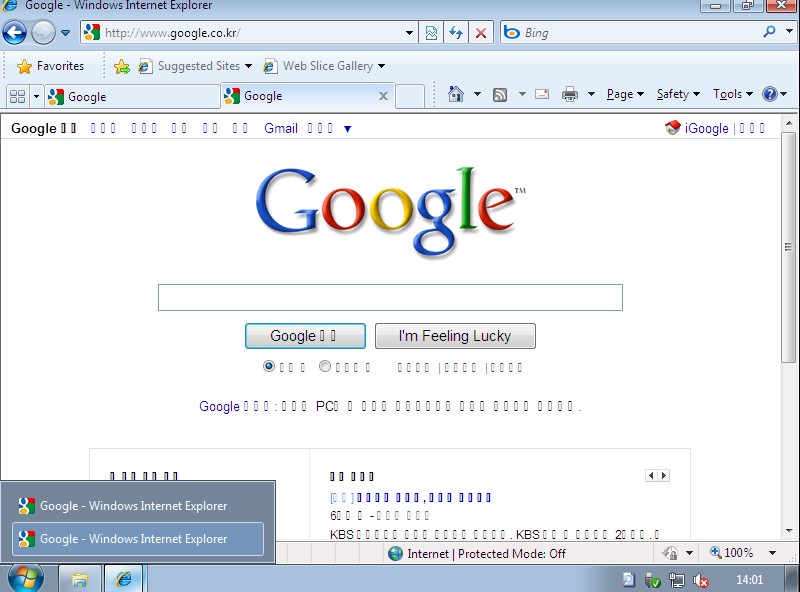Open the Page menu
Screen dimensions: 800x592
(625, 94)
